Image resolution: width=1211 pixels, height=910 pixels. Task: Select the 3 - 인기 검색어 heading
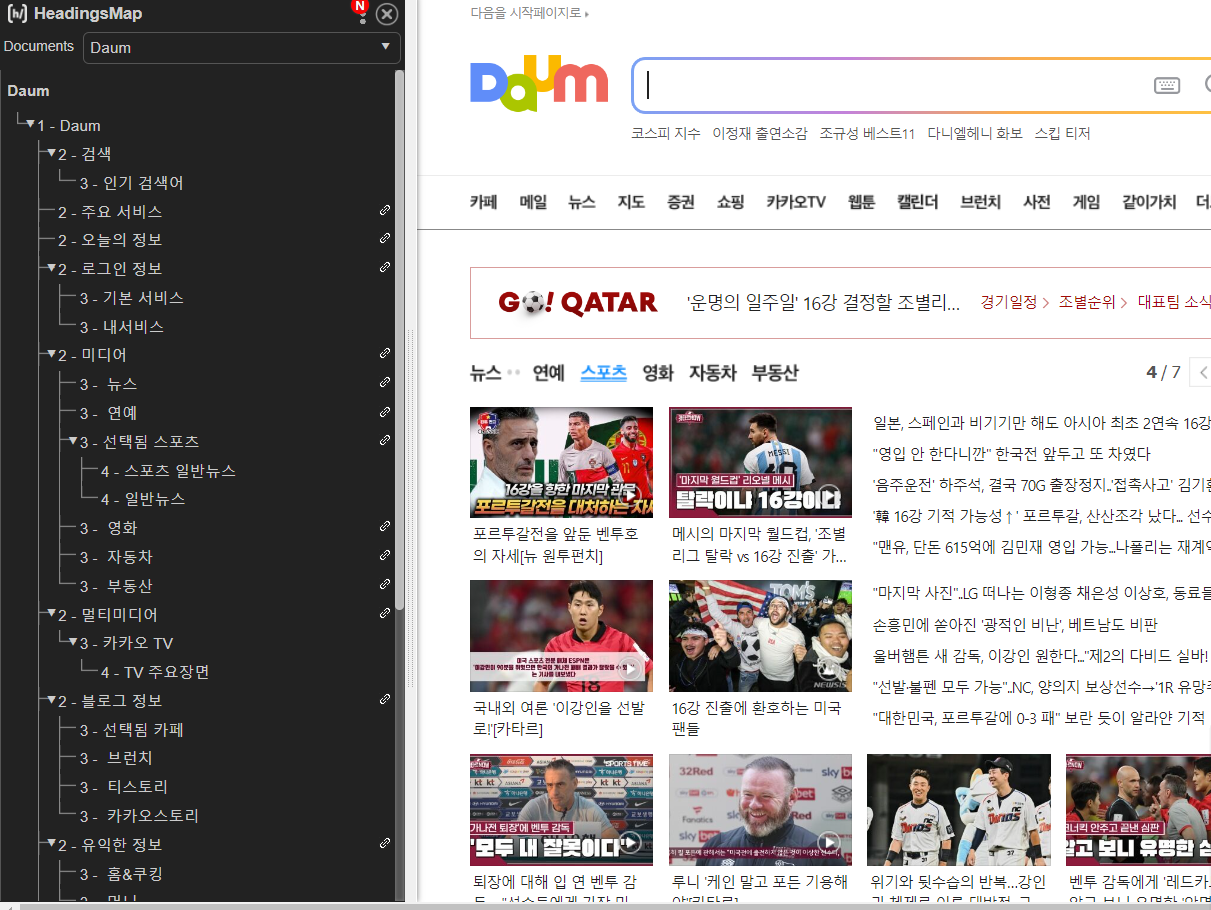(x=132, y=183)
